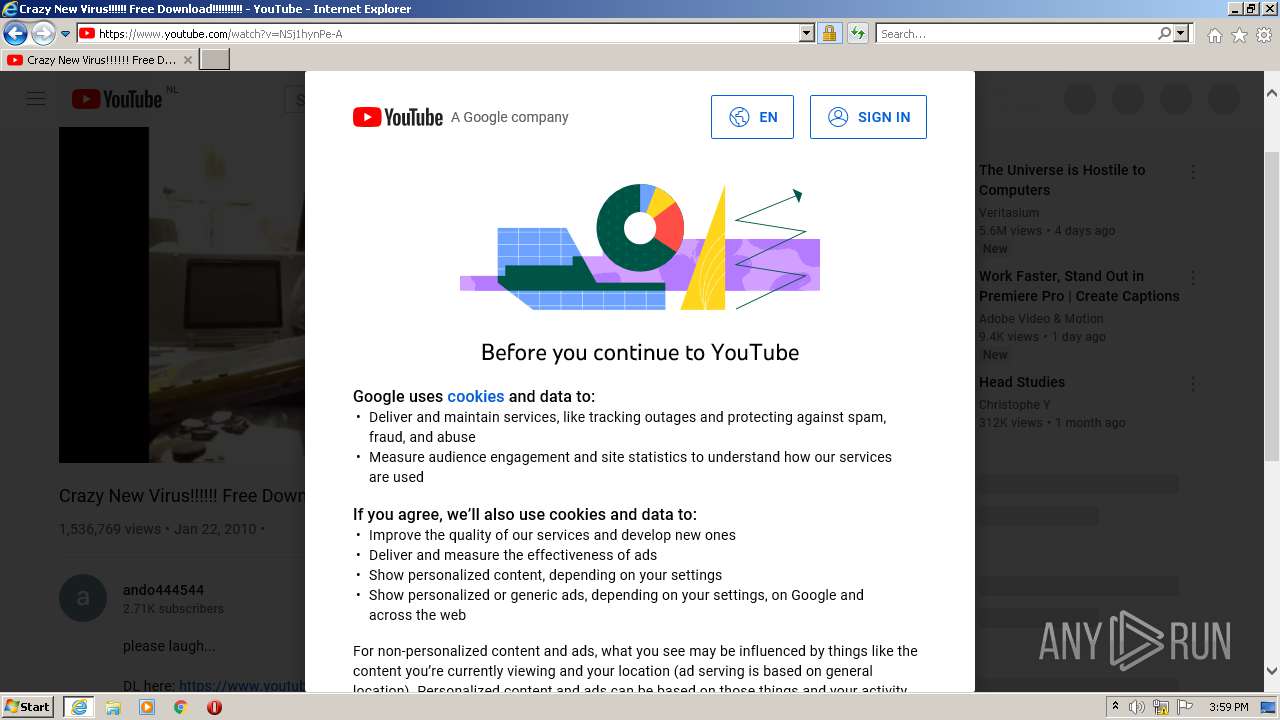Image resolution: width=1280 pixels, height=720 pixels.
Task: Open the Opera taskbar icon
Action: tap(214, 707)
